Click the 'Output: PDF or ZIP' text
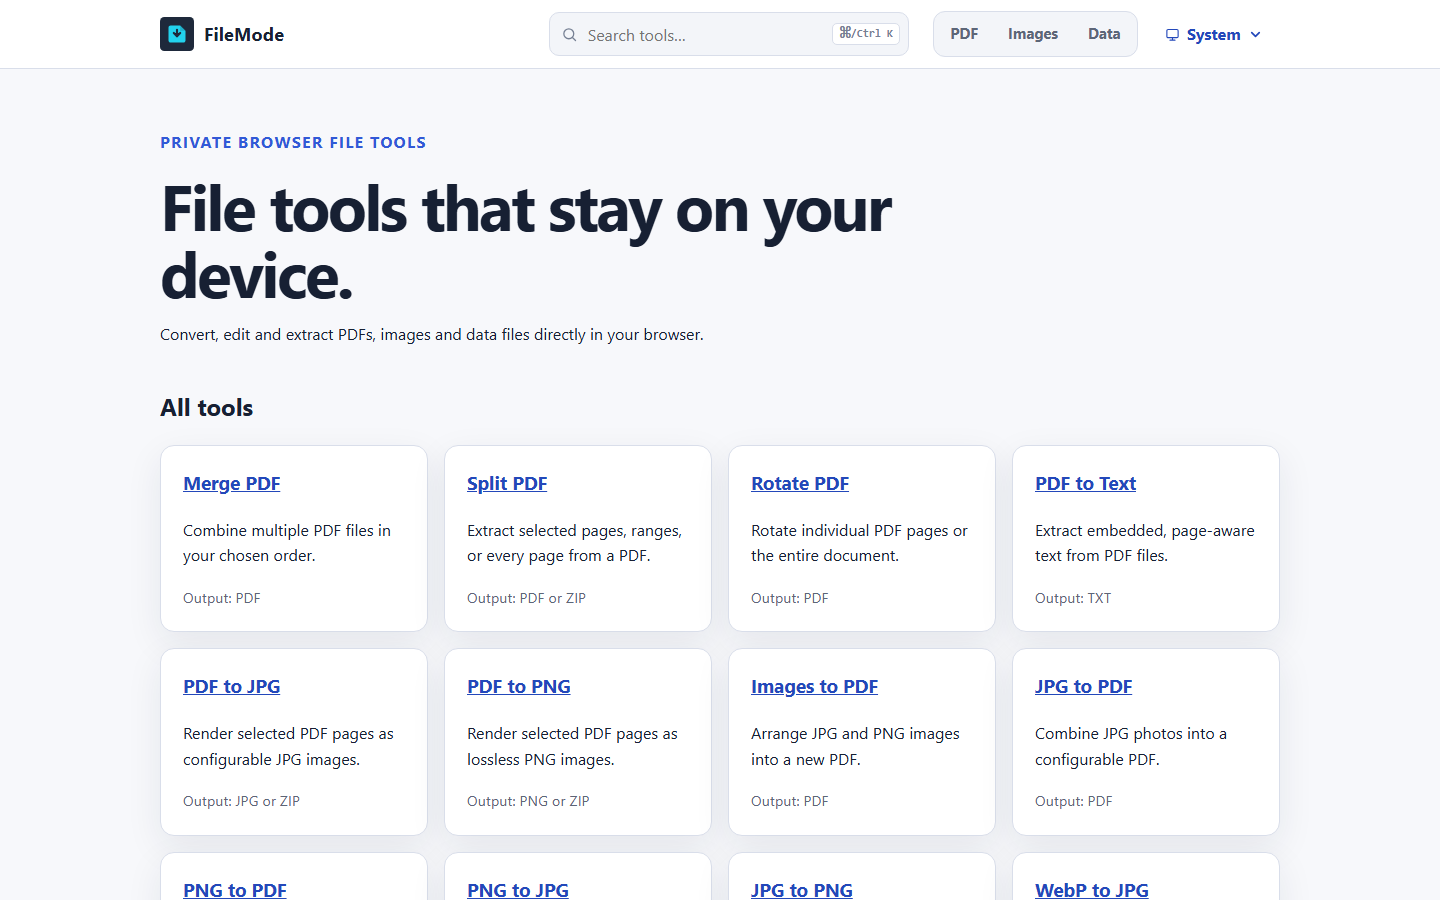 pyautogui.click(x=526, y=598)
